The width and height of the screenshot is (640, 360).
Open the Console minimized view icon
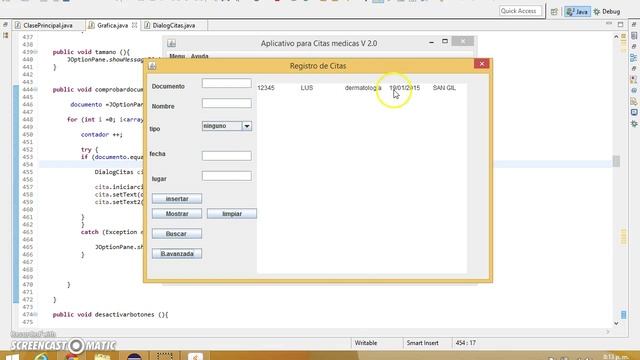click(634, 112)
